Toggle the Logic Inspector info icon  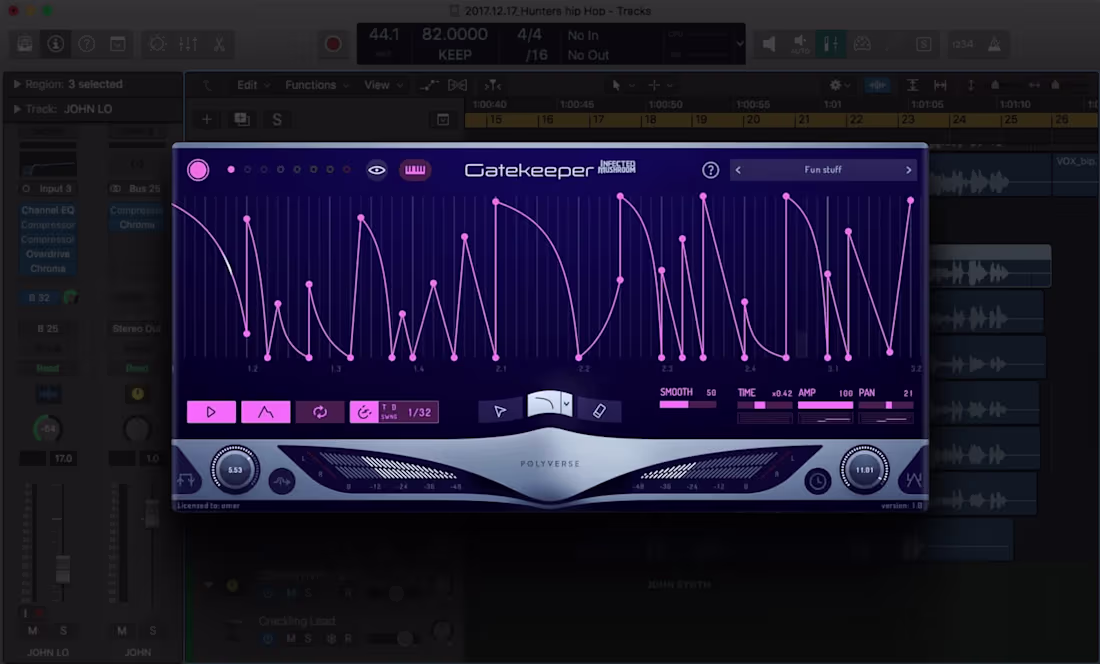coord(55,44)
